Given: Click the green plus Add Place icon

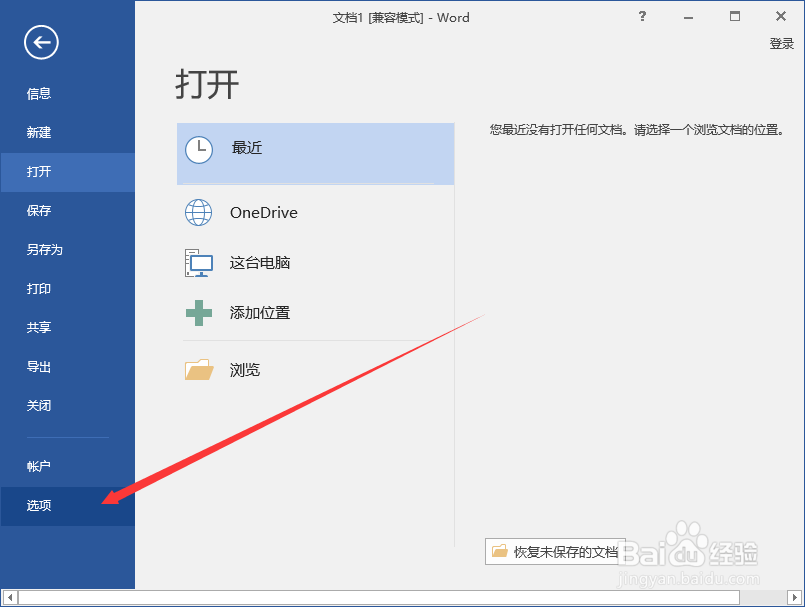Looking at the screenshot, I should click(199, 313).
